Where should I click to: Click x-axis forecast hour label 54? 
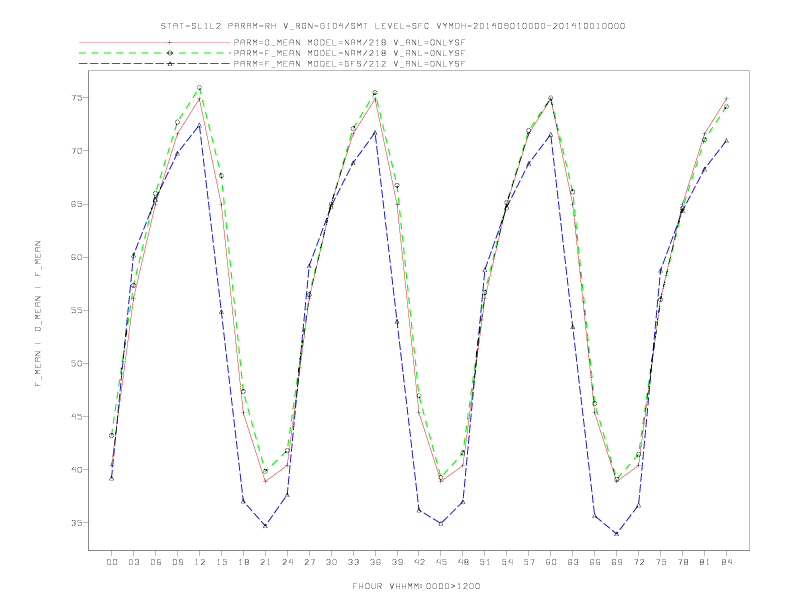point(507,562)
